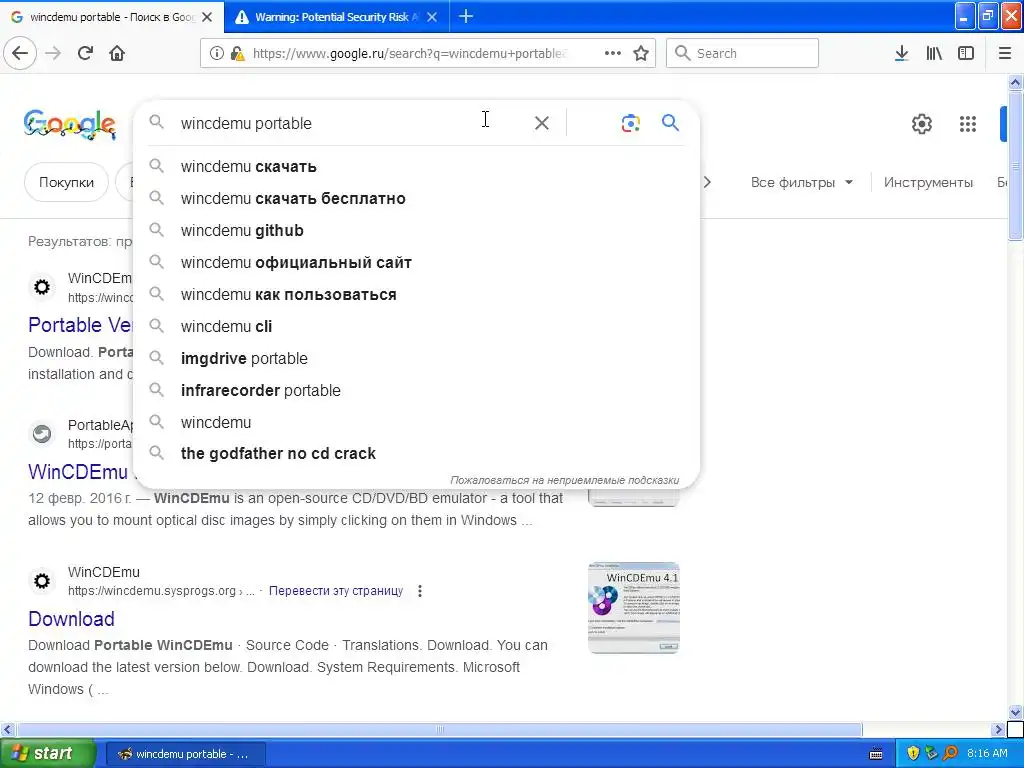Open the WinCDEmu 4.1 thumbnail image
Screen dimensions: 1024x768
click(633, 607)
